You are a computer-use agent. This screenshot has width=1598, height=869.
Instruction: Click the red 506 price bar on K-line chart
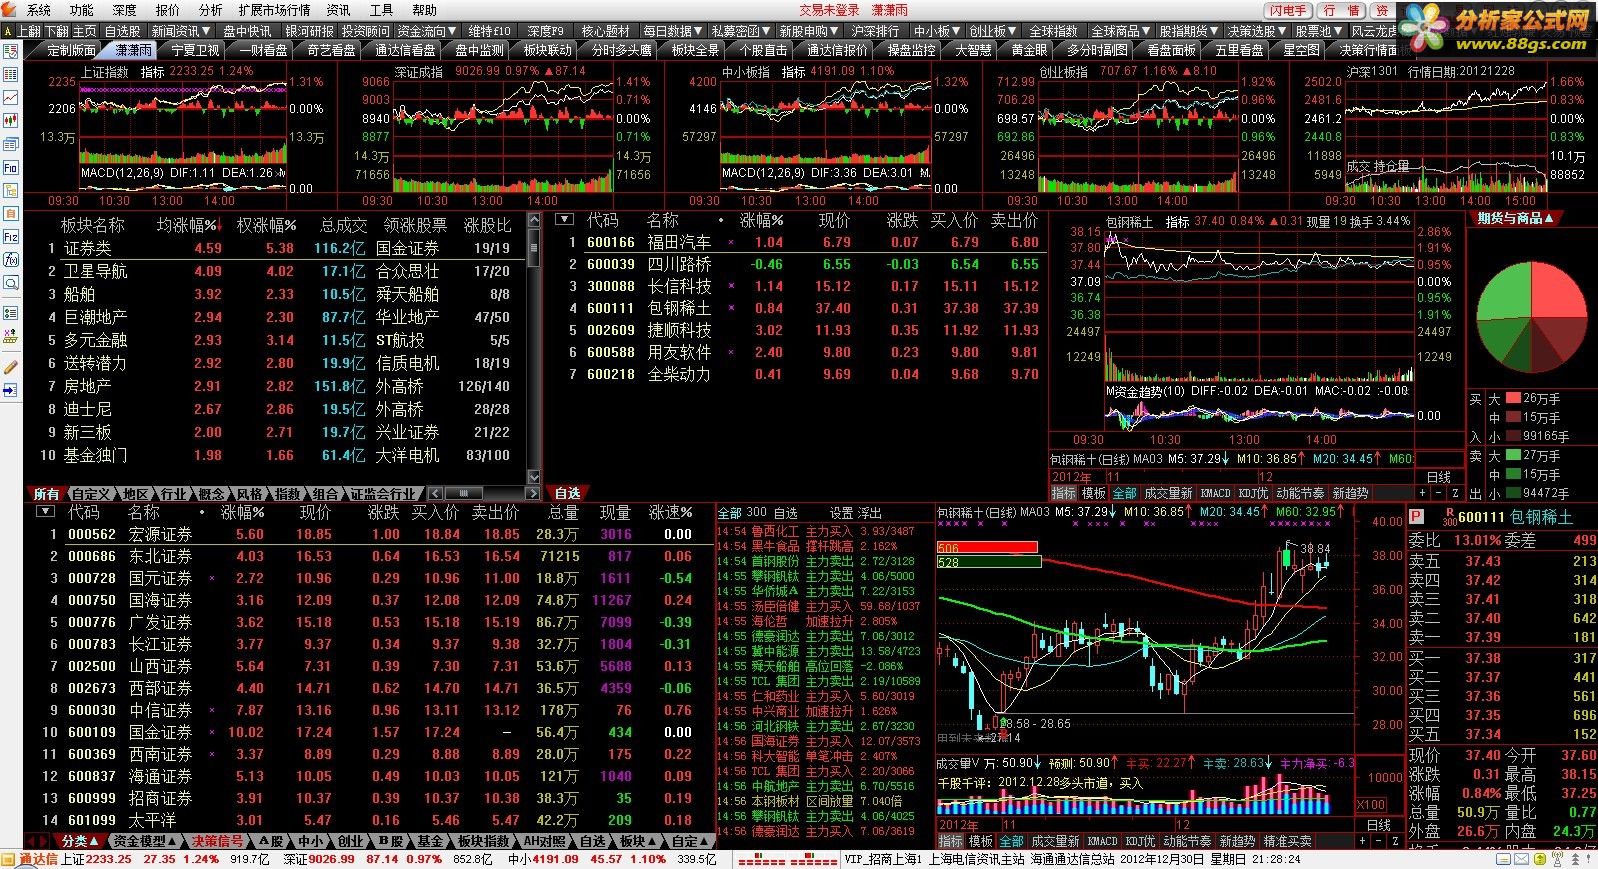click(x=987, y=548)
